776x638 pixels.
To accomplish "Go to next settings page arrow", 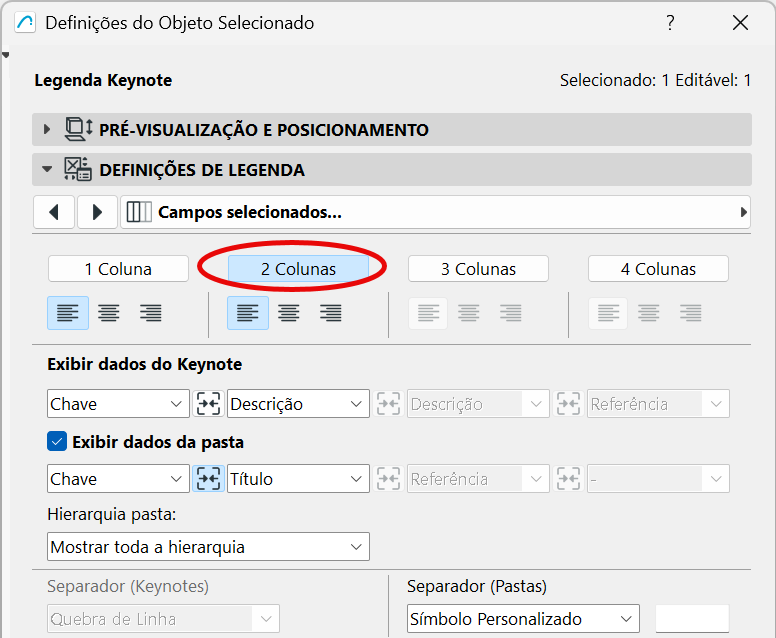I will click(97, 212).
